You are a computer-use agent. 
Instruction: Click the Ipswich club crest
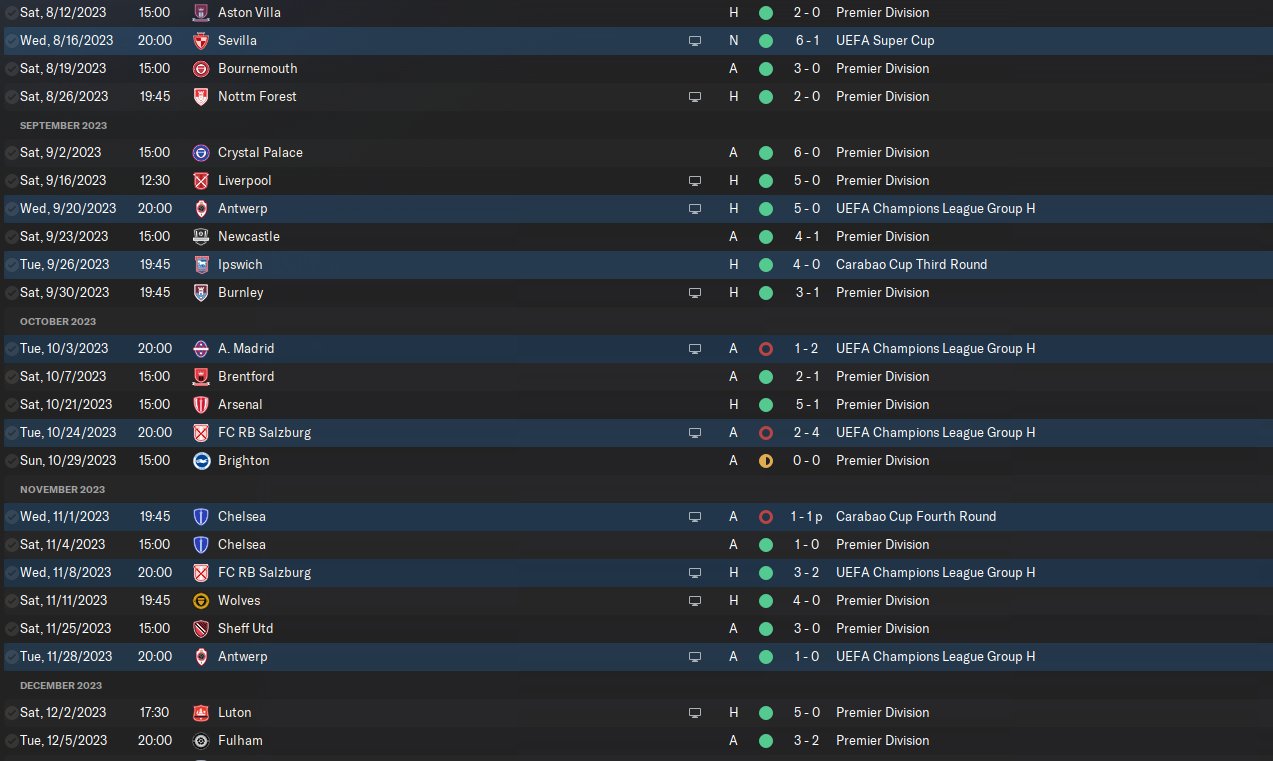(x=201, y=265)
